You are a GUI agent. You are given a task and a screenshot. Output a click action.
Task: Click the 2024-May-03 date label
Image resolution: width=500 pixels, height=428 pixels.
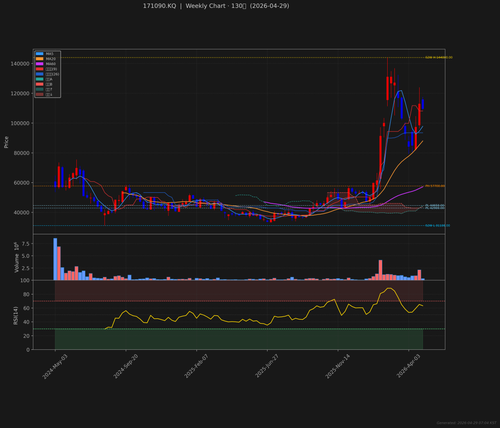55,366
